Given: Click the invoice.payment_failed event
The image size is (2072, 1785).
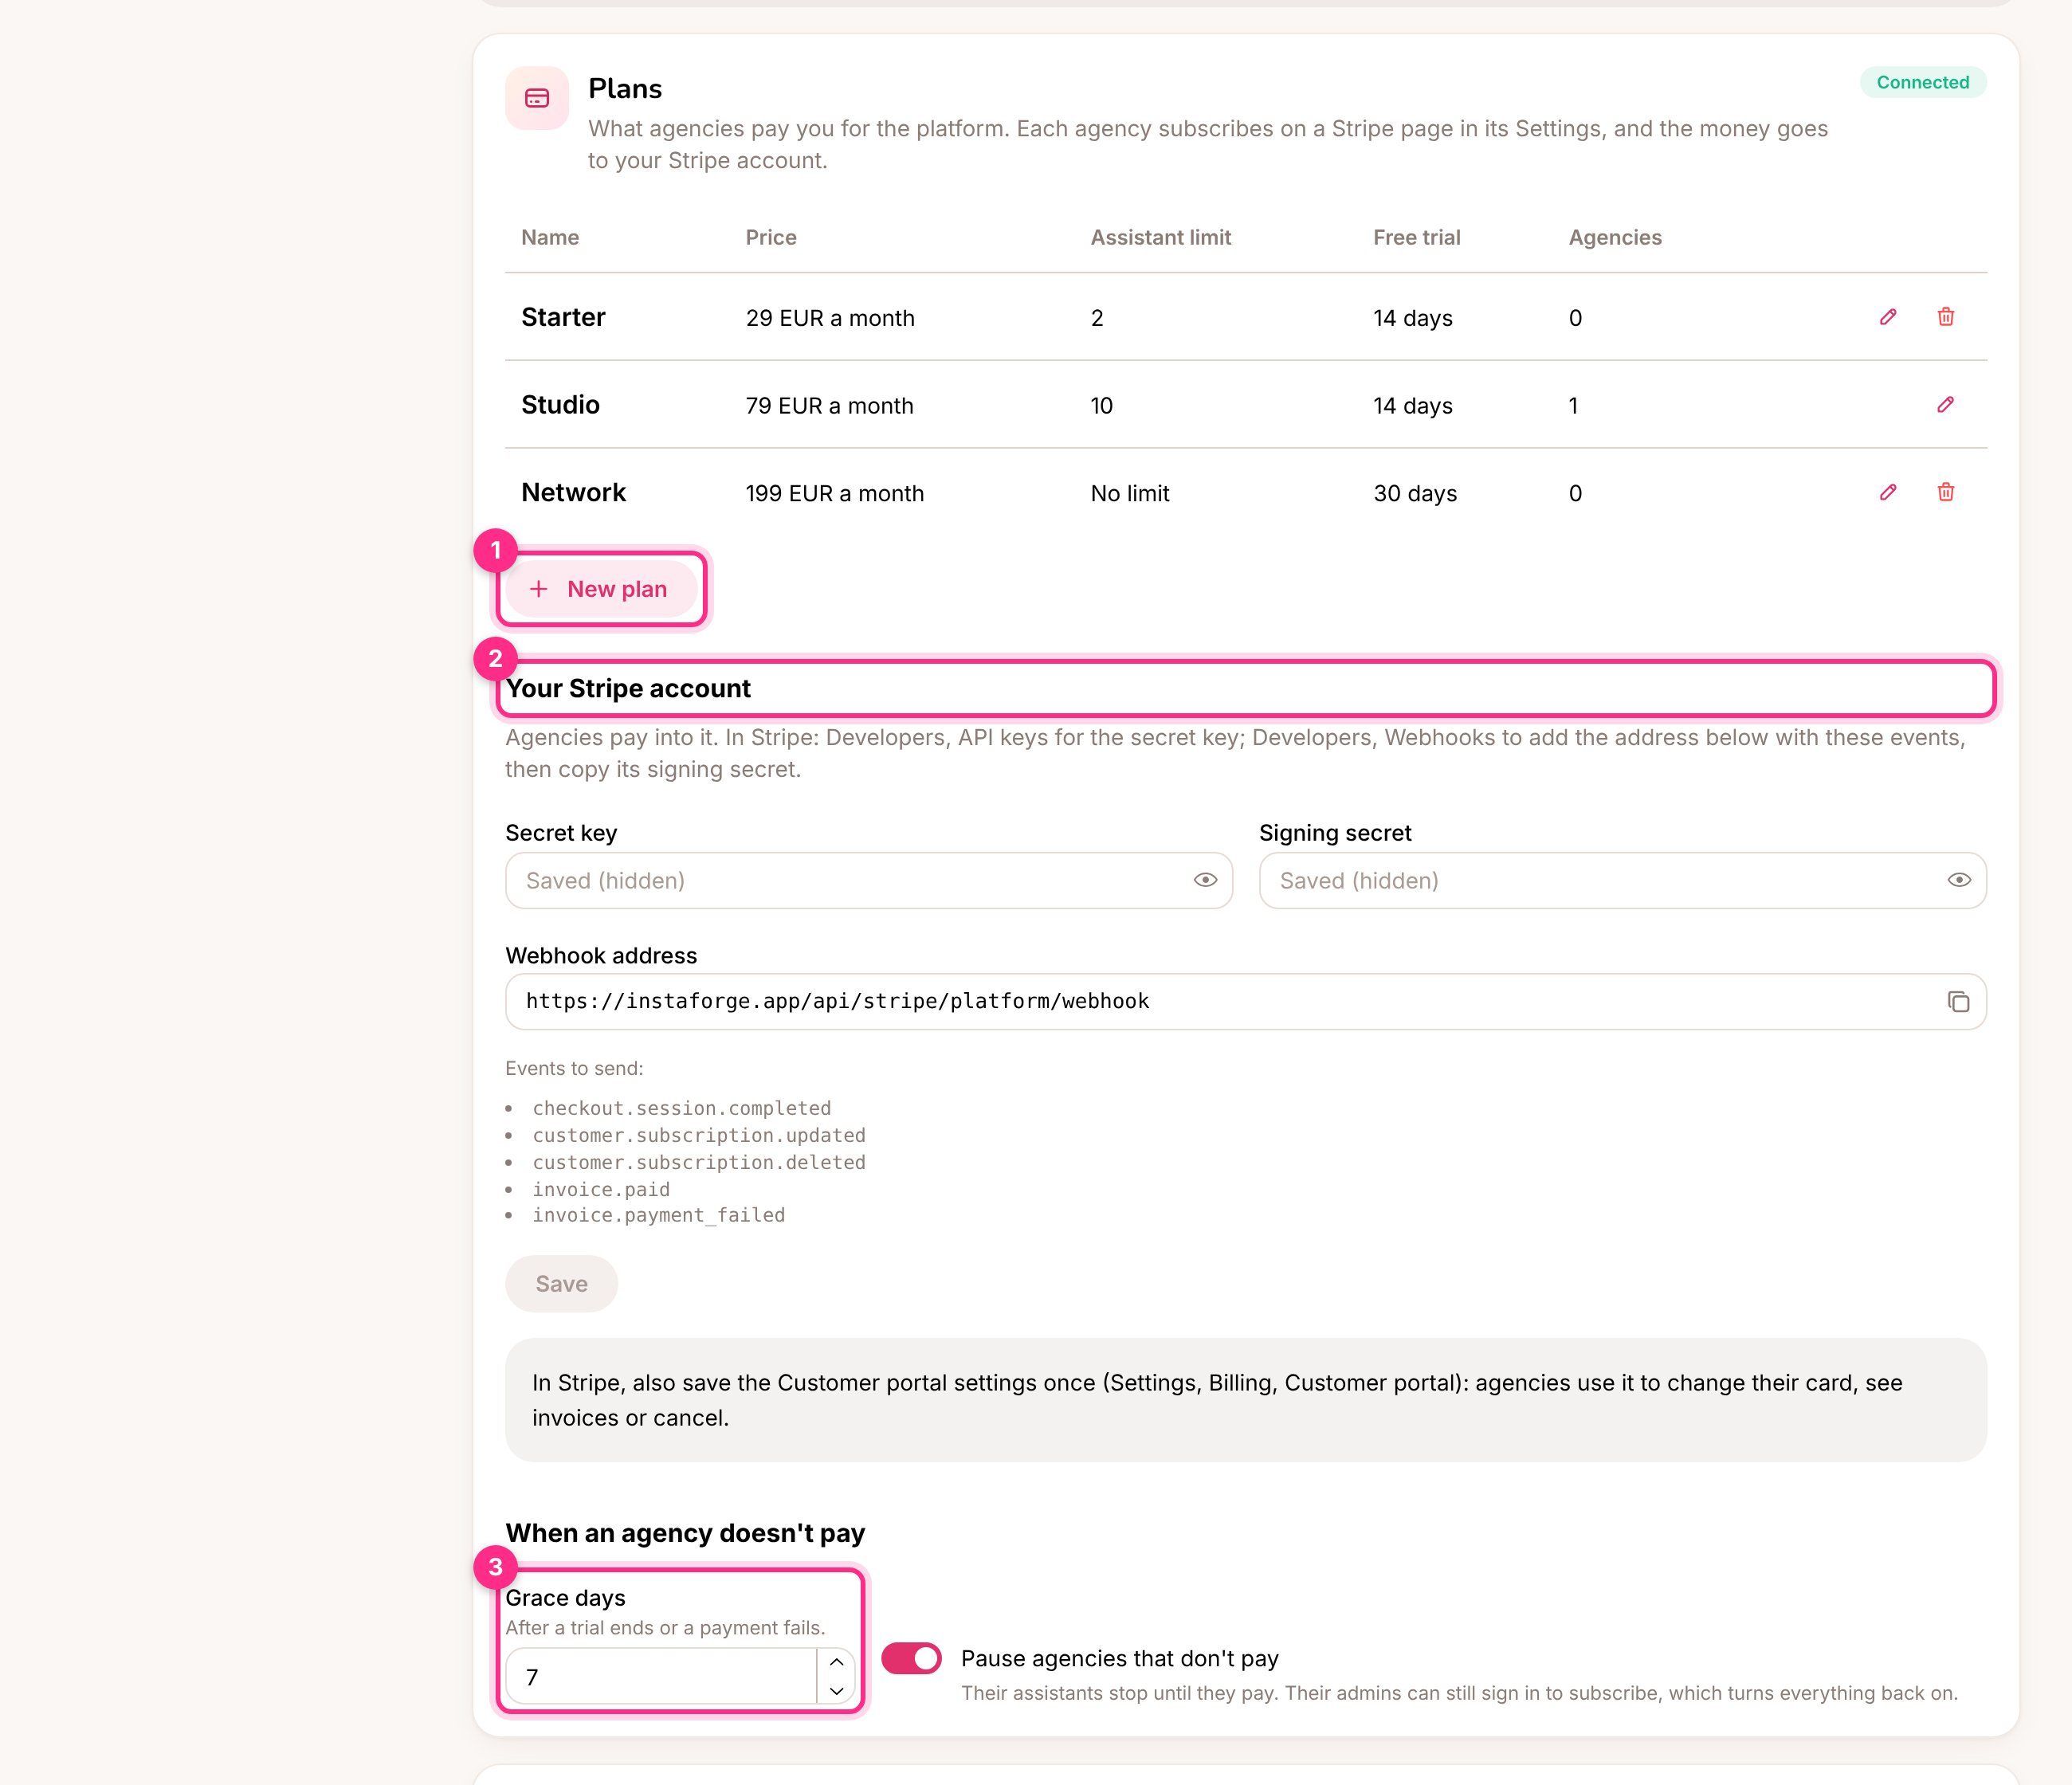Looking at the screenshot, I should 659,1215.
